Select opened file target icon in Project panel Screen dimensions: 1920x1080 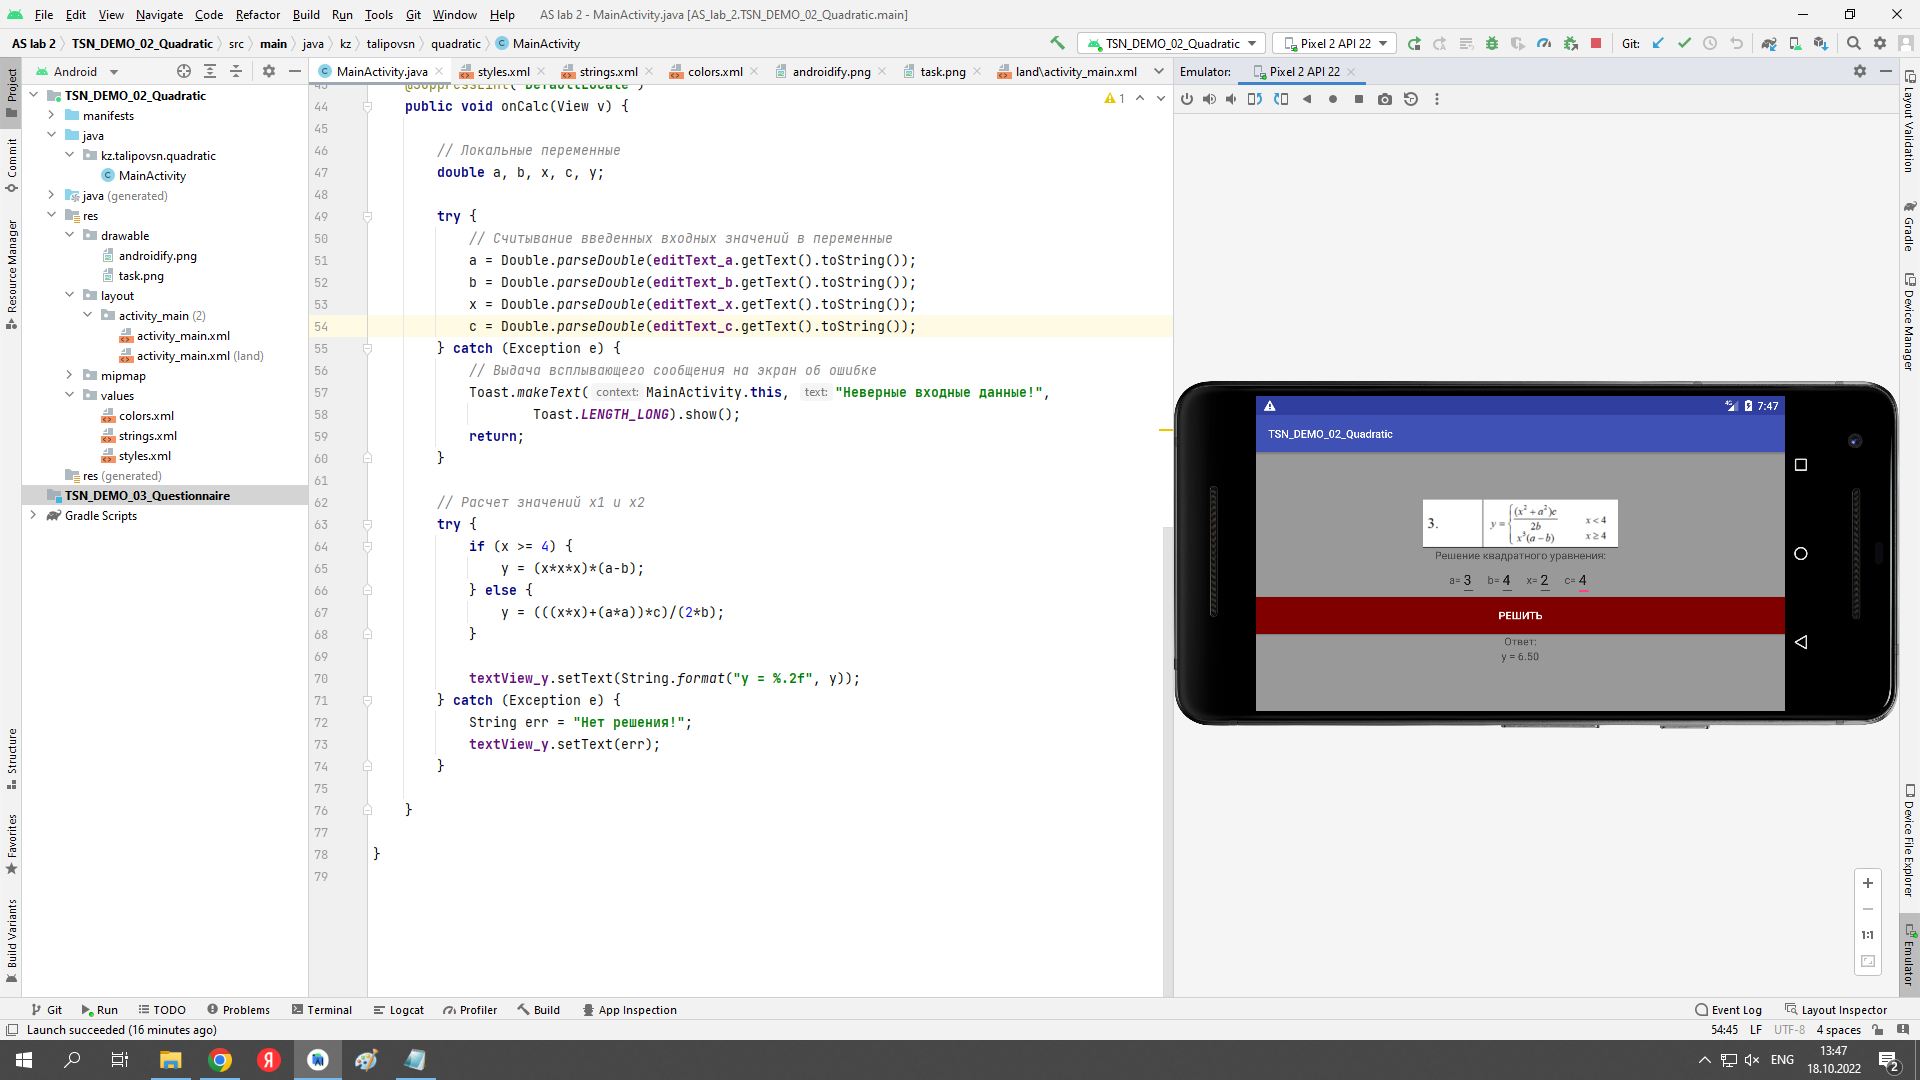pyautogui.click(x=184, y=71)
